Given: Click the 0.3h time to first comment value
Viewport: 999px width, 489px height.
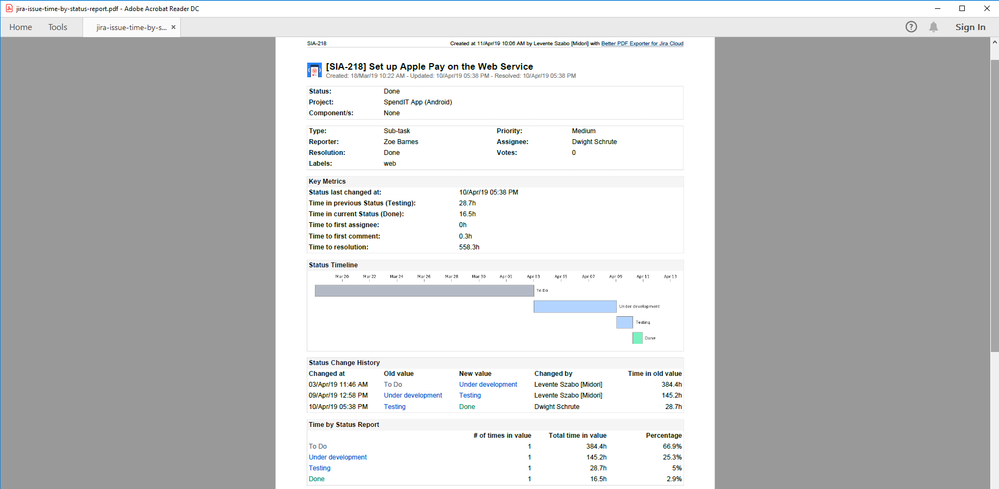Looking at the screenshot, I should 465,236.
